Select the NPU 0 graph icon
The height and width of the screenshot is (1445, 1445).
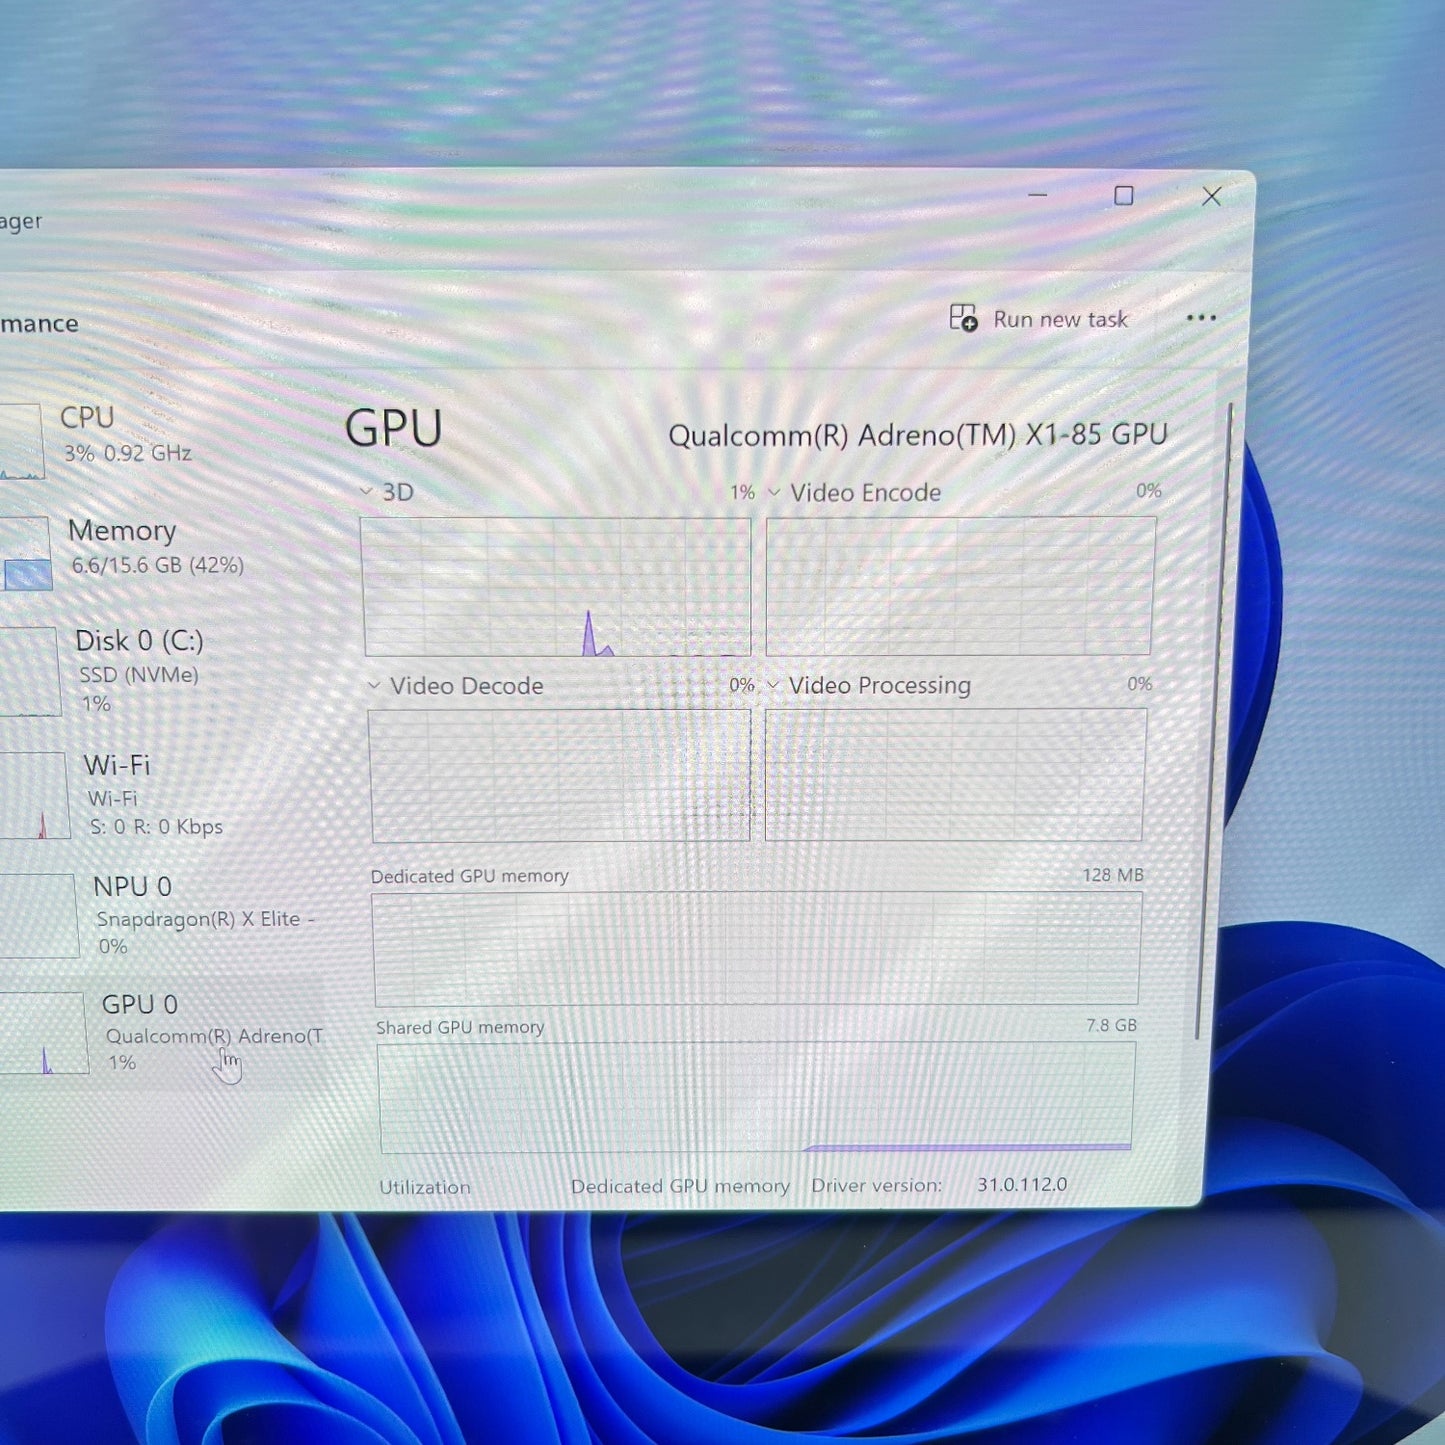click(x=40, y=915)
